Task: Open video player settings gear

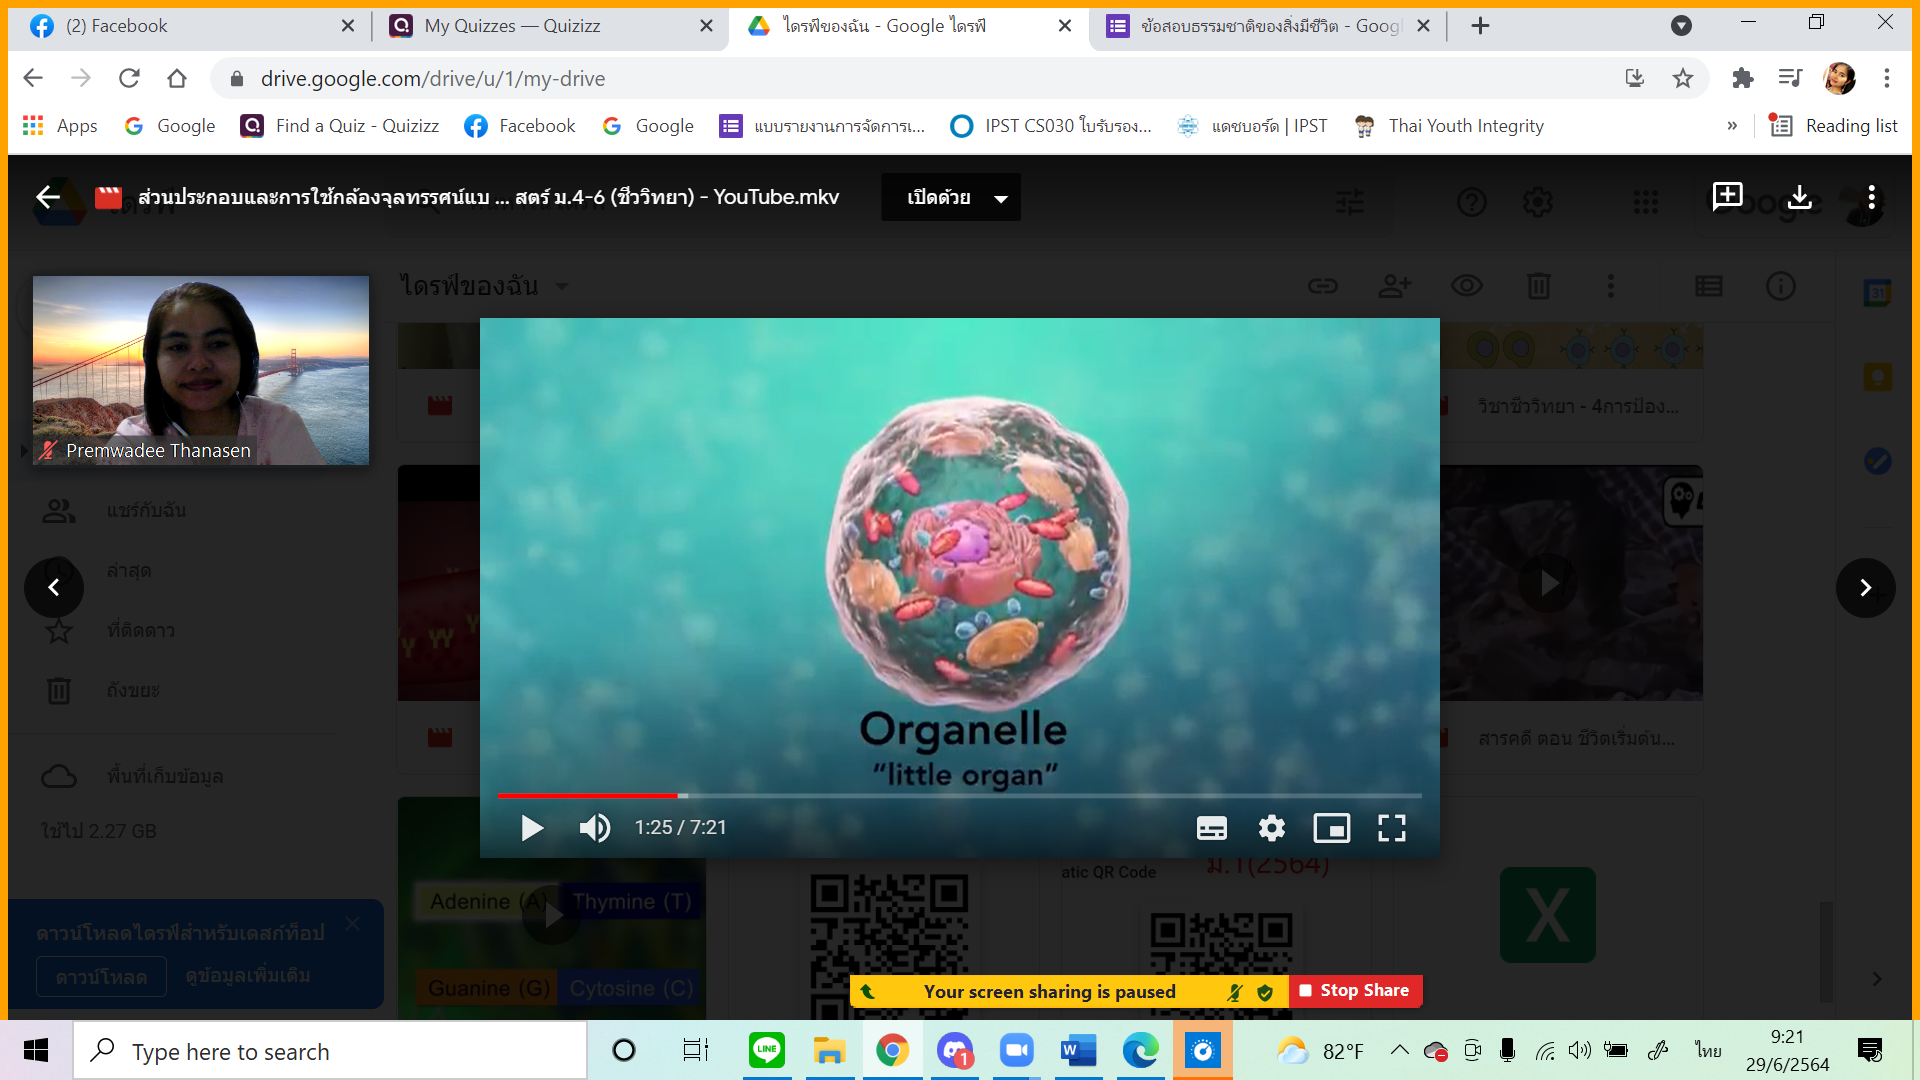Action: tap(1272, 828)
